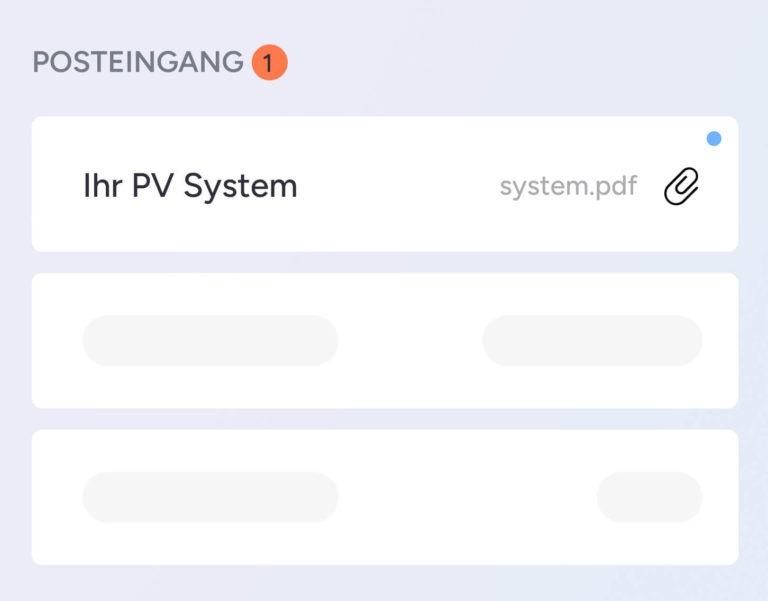768x601 pixels.
Task: Click the orange unread count badge
Action: [269, 63]
